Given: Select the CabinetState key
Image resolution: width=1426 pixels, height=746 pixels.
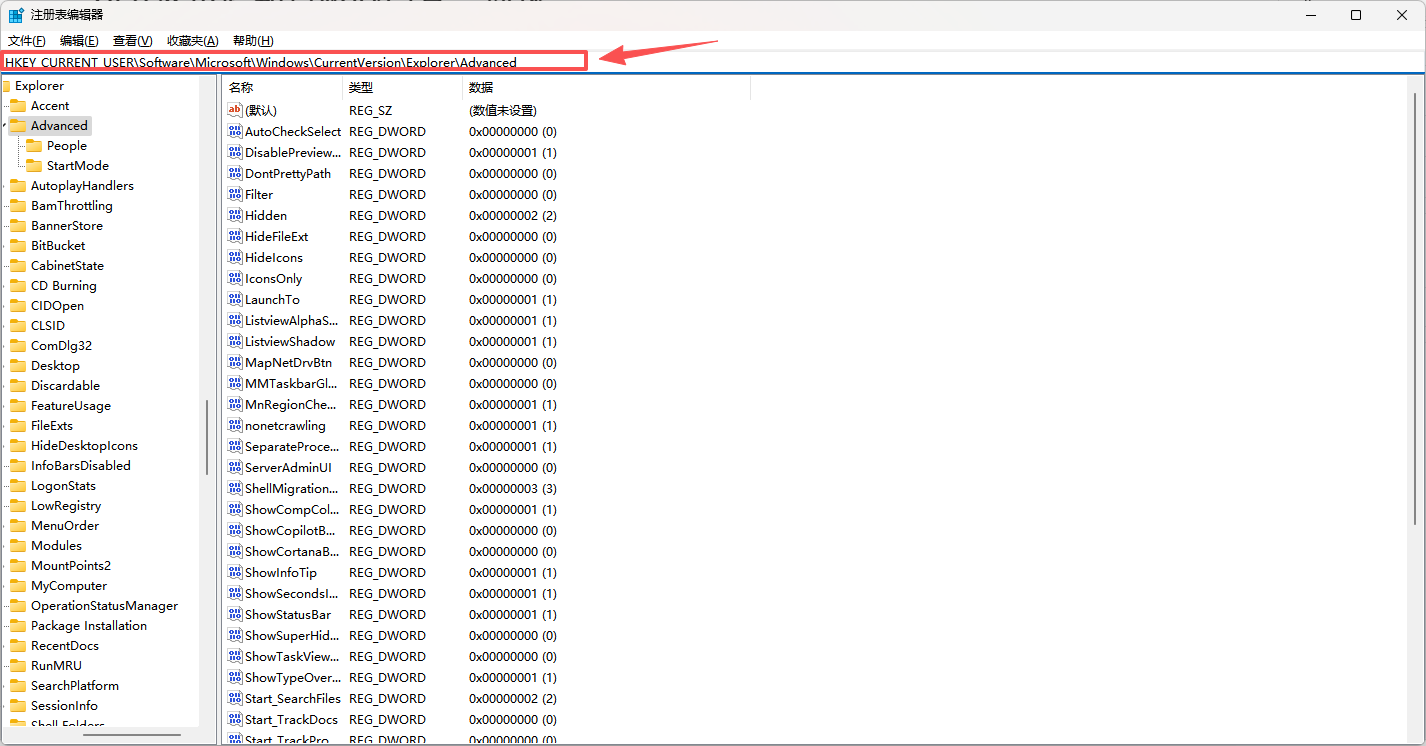Looking at the screenshot, I should pos(67,266).
